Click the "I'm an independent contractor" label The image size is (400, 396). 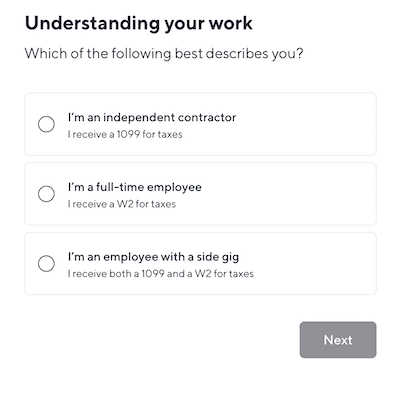click(152, 117)
